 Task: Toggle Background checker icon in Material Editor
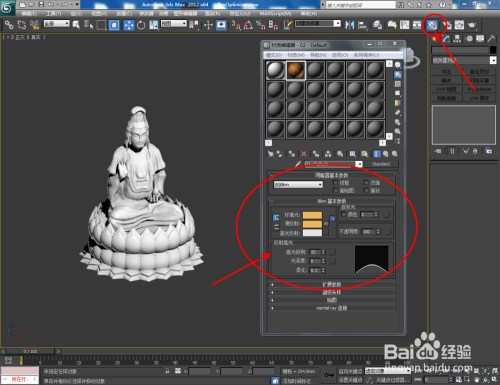[398, 84]
